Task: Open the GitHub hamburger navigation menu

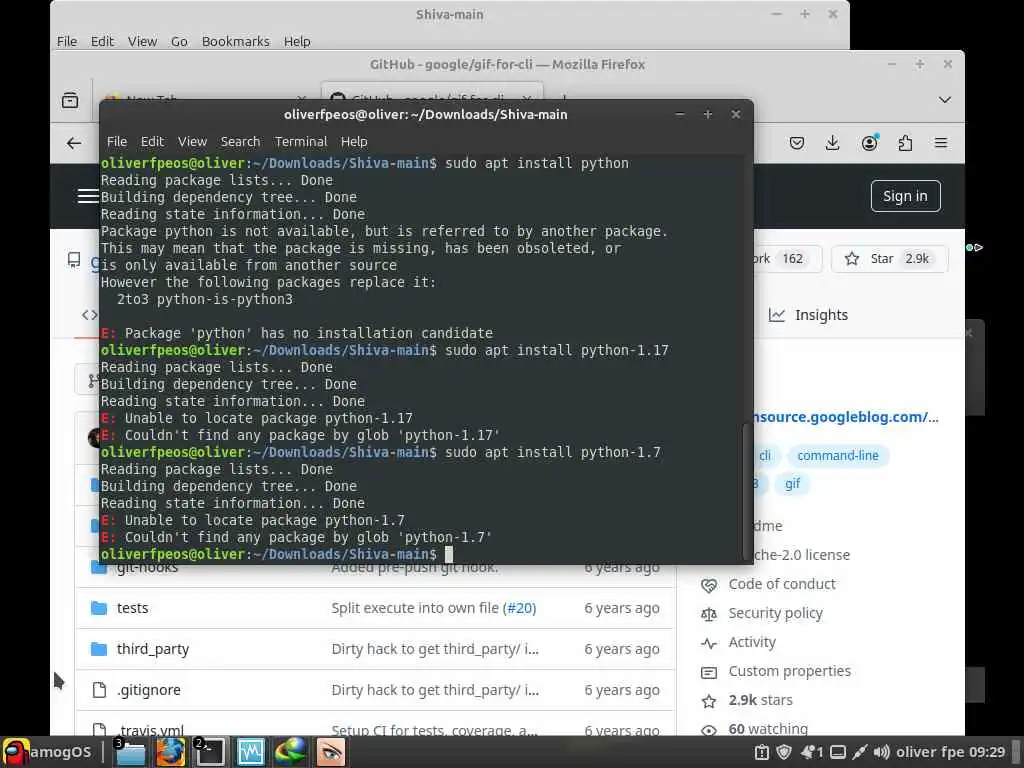Action: (88, 196)
